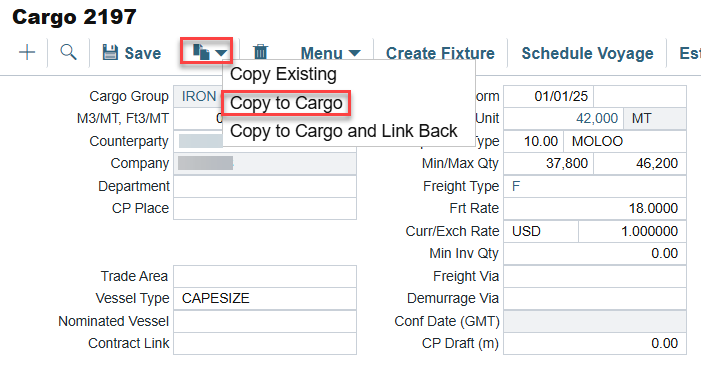Click the floppy disk Save icon
The height and width of the screenshot is (370, 701).
click(110, 52)
